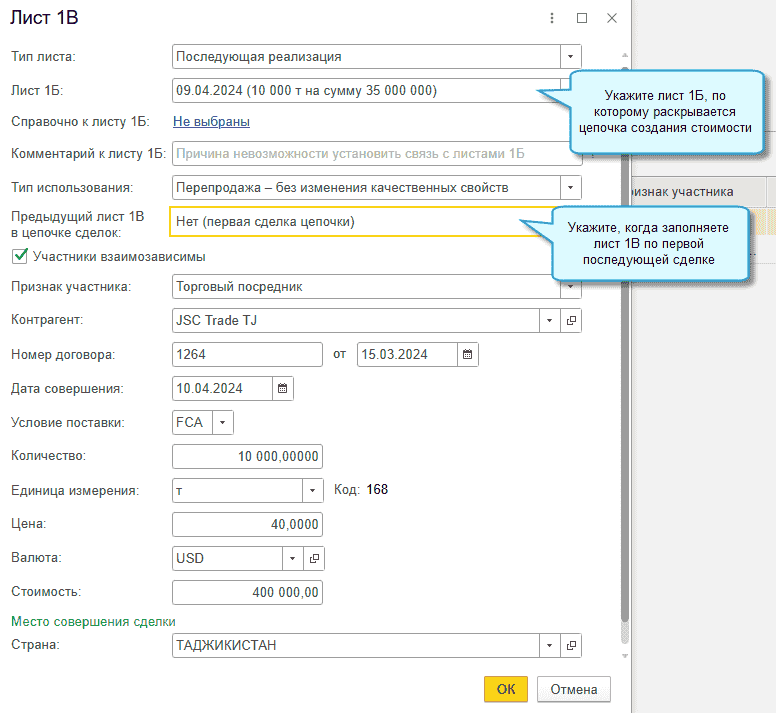Expand Тип использования dropdown

coord(571,188)
